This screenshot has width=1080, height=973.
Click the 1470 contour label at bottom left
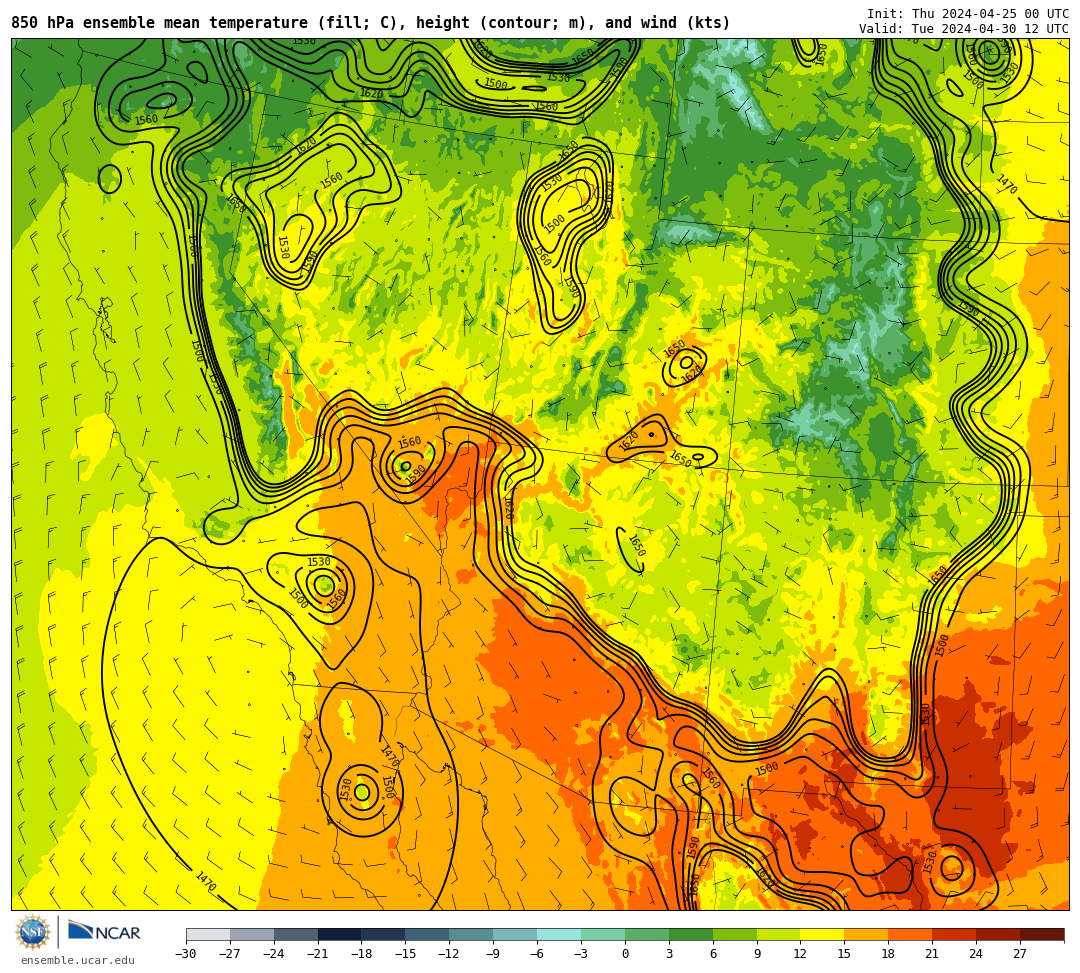206,881
